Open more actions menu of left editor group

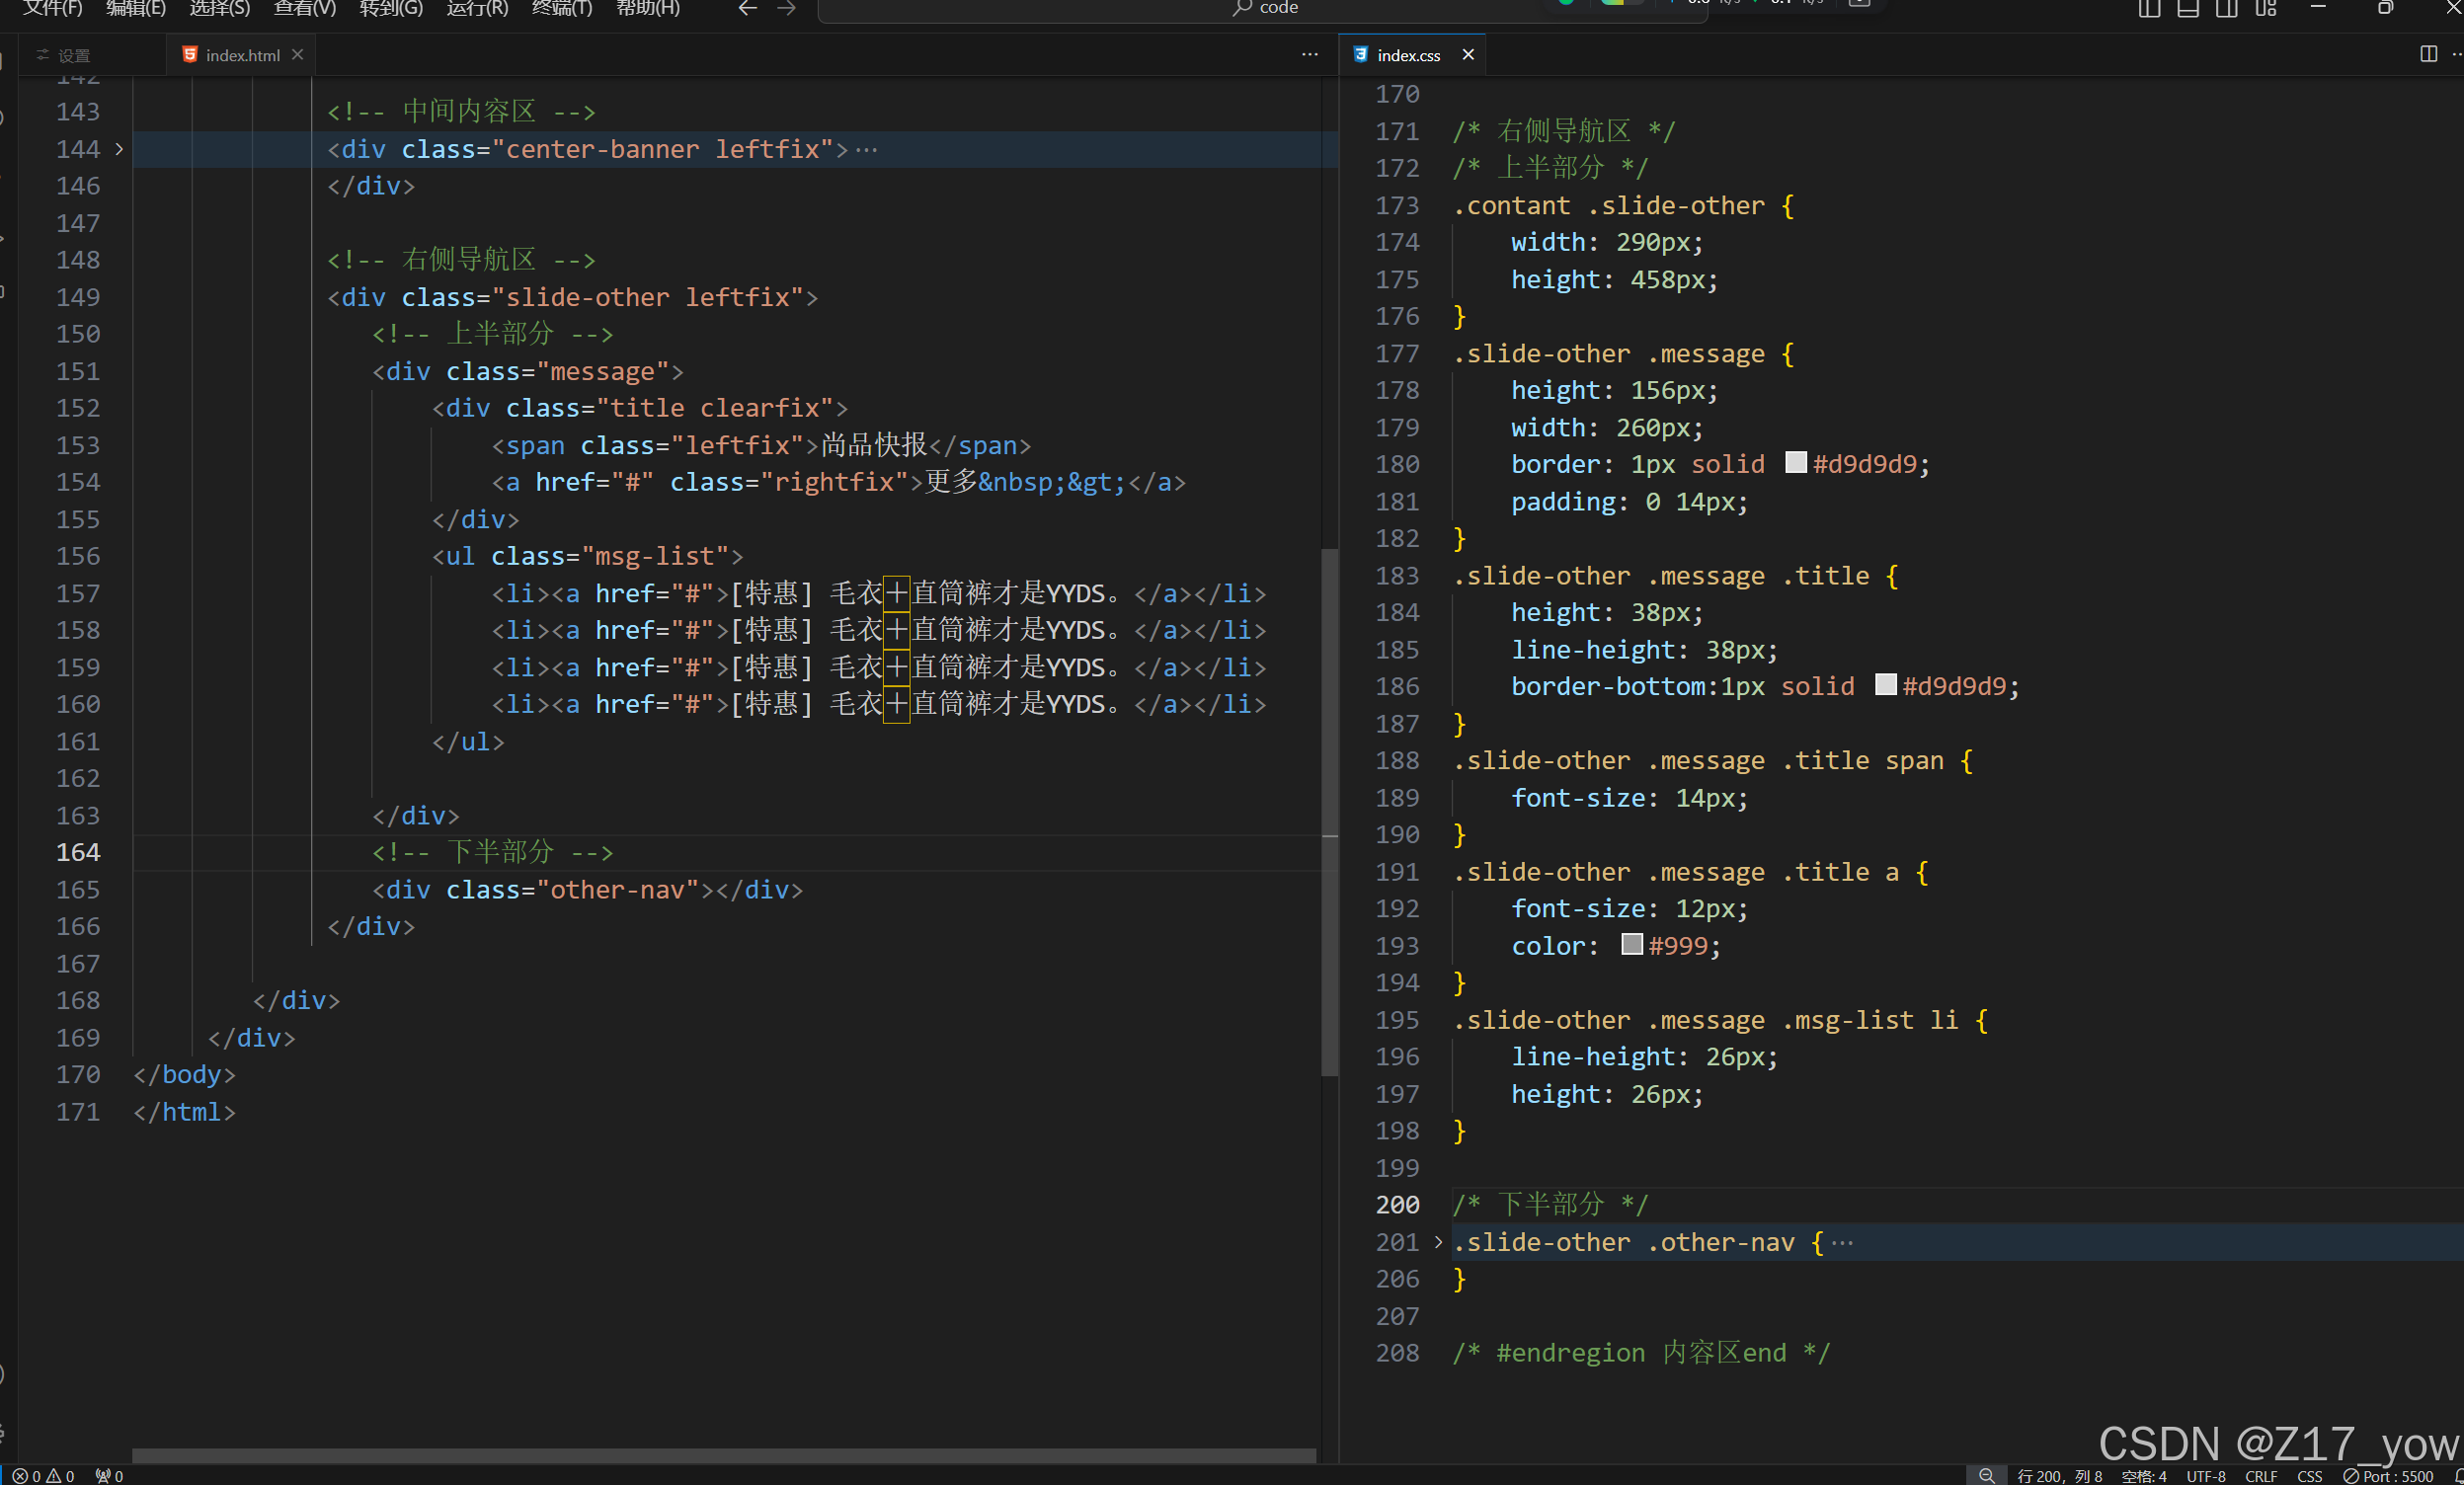(x=1310, y=55)
